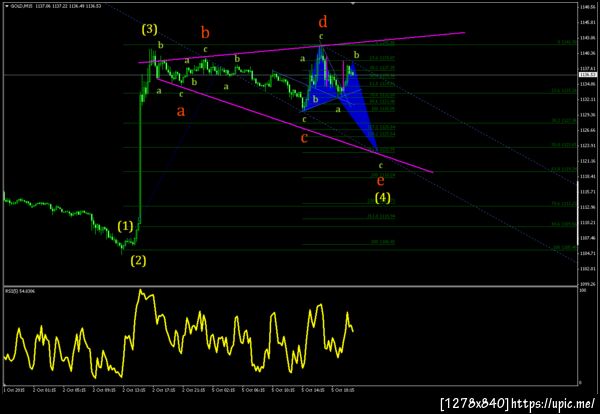
Task: Click the RSI scale value 100
Action: point(582,291)
